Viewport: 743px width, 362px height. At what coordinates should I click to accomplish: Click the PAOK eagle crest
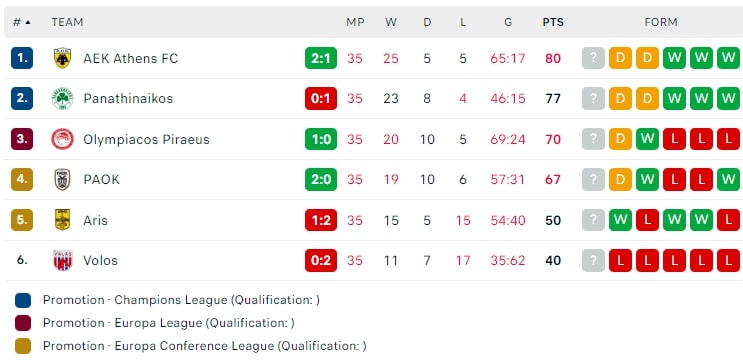click(x=62, y=180)
